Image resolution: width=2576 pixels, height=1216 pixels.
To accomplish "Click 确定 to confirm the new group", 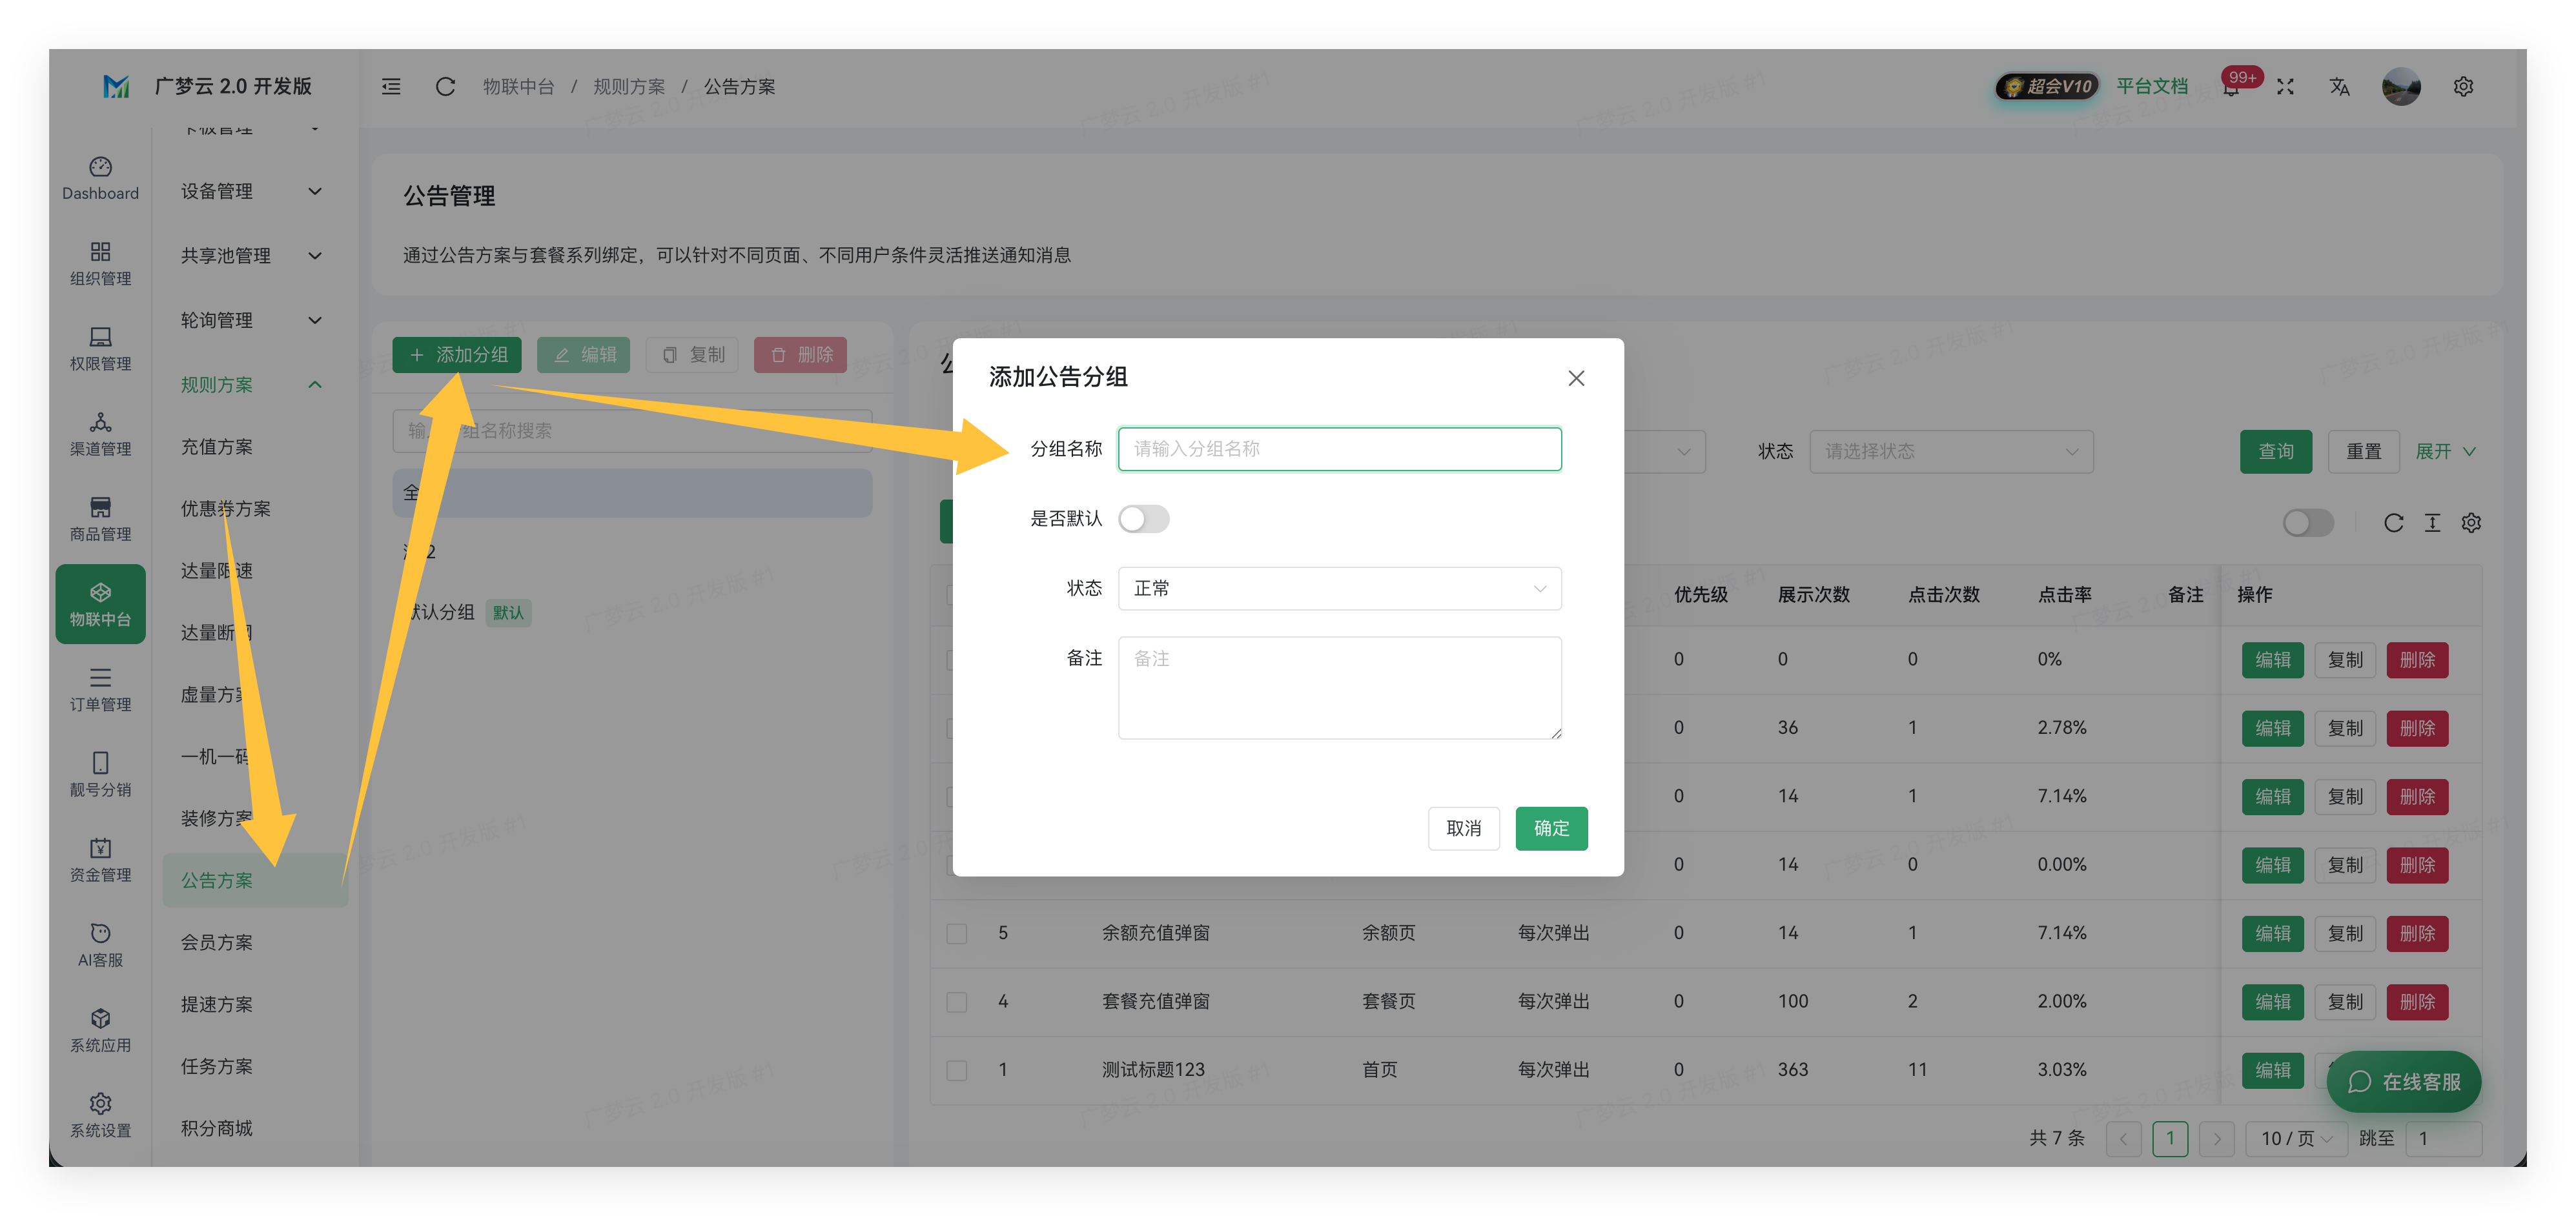I will (x=1550, y=828).
